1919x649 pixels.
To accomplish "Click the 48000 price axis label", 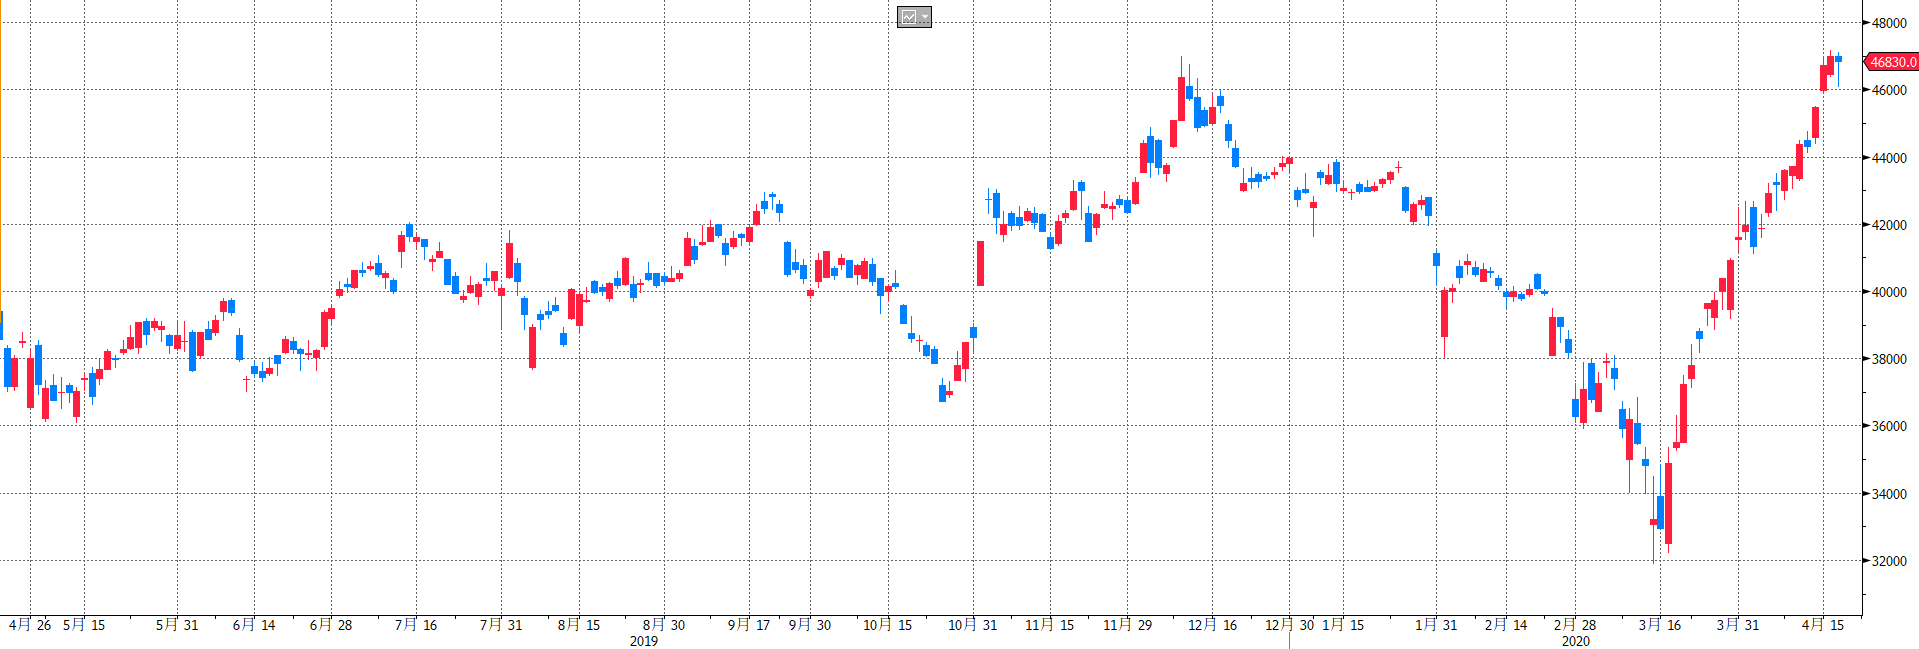I will click(x=1889, y=23).
